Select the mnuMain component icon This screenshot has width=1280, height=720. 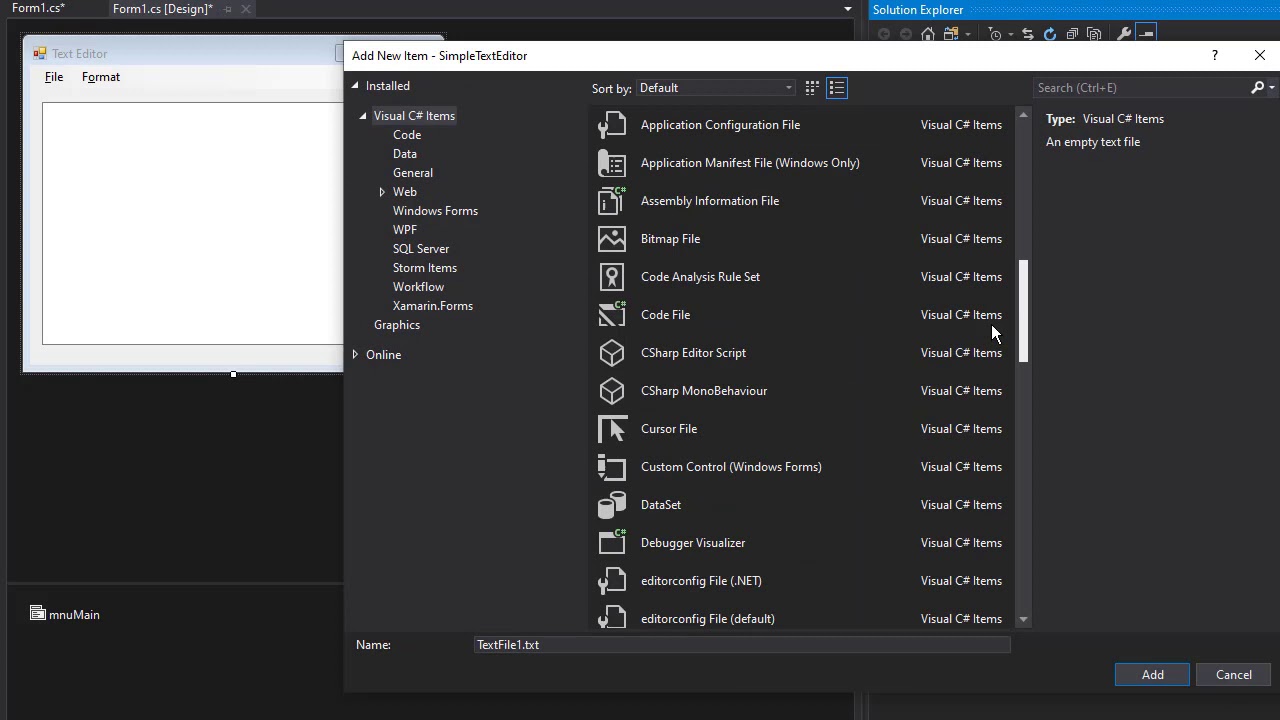(x=38, y=614)
